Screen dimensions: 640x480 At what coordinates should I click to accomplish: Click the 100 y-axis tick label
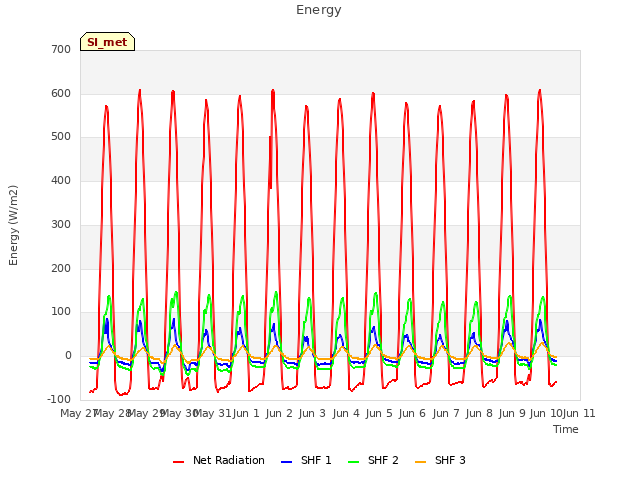(x=61, y=311)
